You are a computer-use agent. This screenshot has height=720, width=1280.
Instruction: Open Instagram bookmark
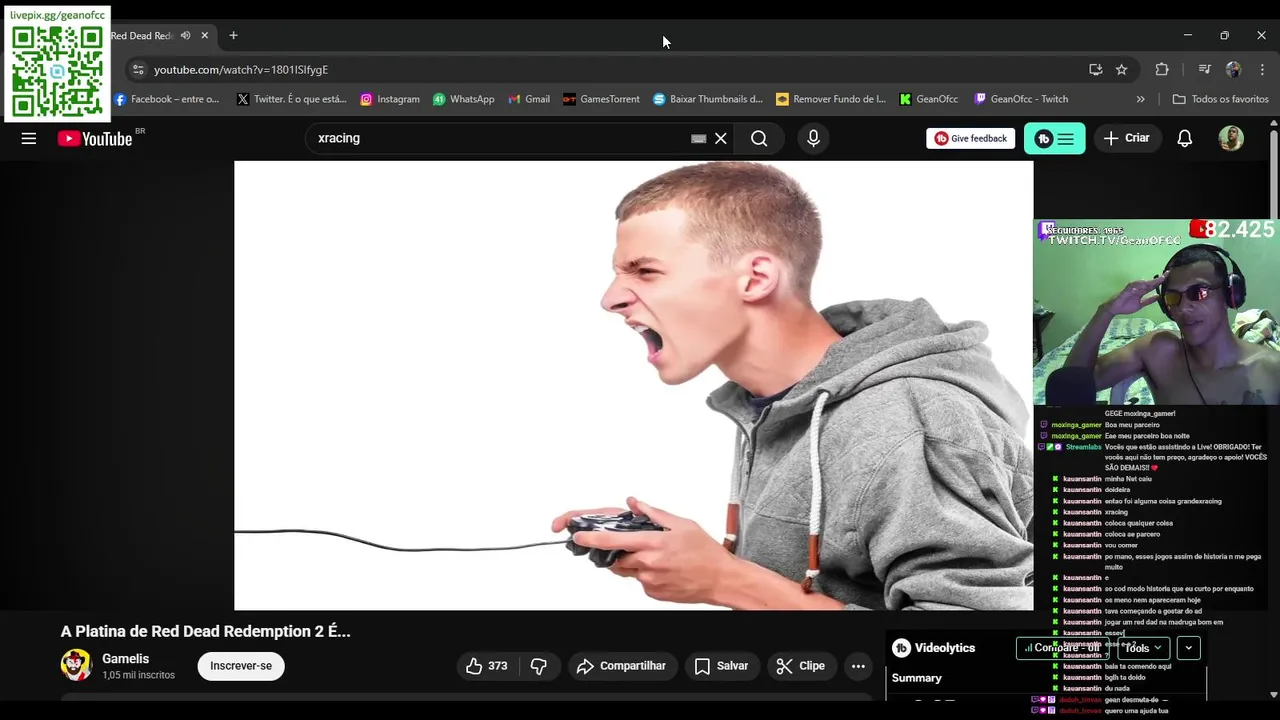click(x=390, y=99)
